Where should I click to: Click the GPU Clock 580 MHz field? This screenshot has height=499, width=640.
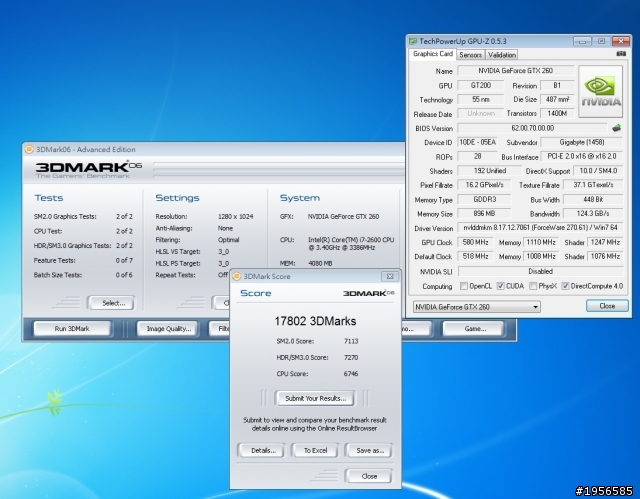475,242
